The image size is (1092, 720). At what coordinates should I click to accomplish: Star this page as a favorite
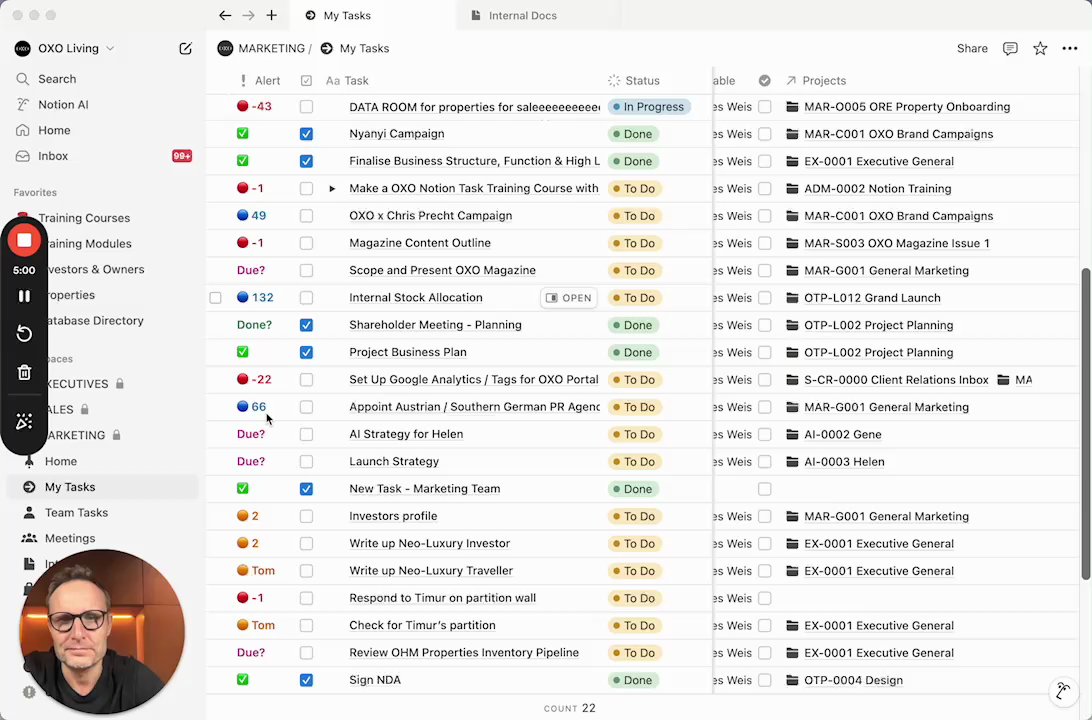click(x=1040, y=48)
